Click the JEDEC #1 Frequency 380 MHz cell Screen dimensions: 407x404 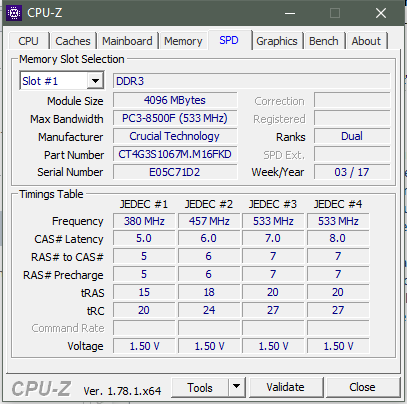coord(144,221)
